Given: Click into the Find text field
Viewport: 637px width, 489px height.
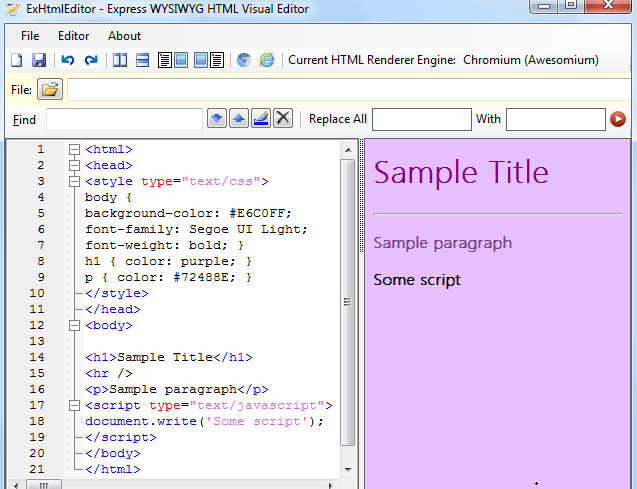Looking at the screenshot, I should 124,120.
